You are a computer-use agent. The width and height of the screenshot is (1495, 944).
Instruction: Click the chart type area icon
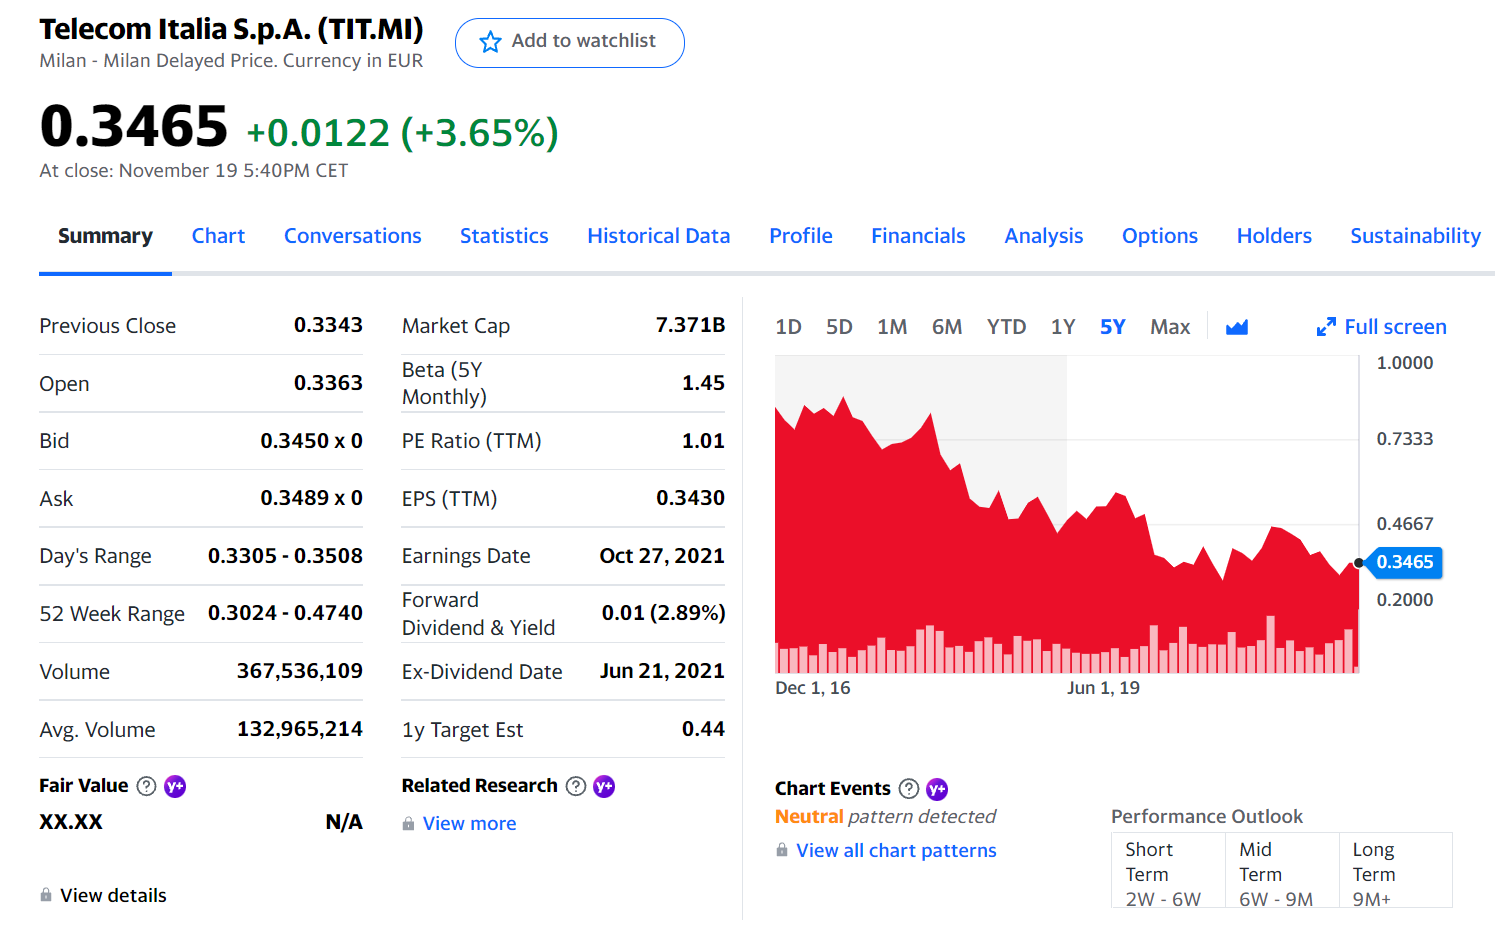[1237, 327]
